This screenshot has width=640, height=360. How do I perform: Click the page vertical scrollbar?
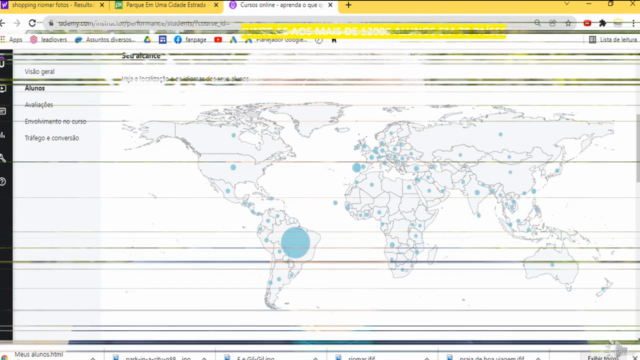[x=638, y=148]
